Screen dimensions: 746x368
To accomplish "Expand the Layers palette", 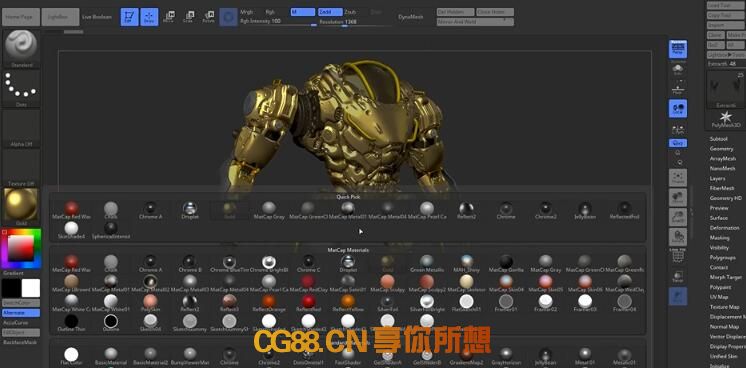I will point(717,179).
